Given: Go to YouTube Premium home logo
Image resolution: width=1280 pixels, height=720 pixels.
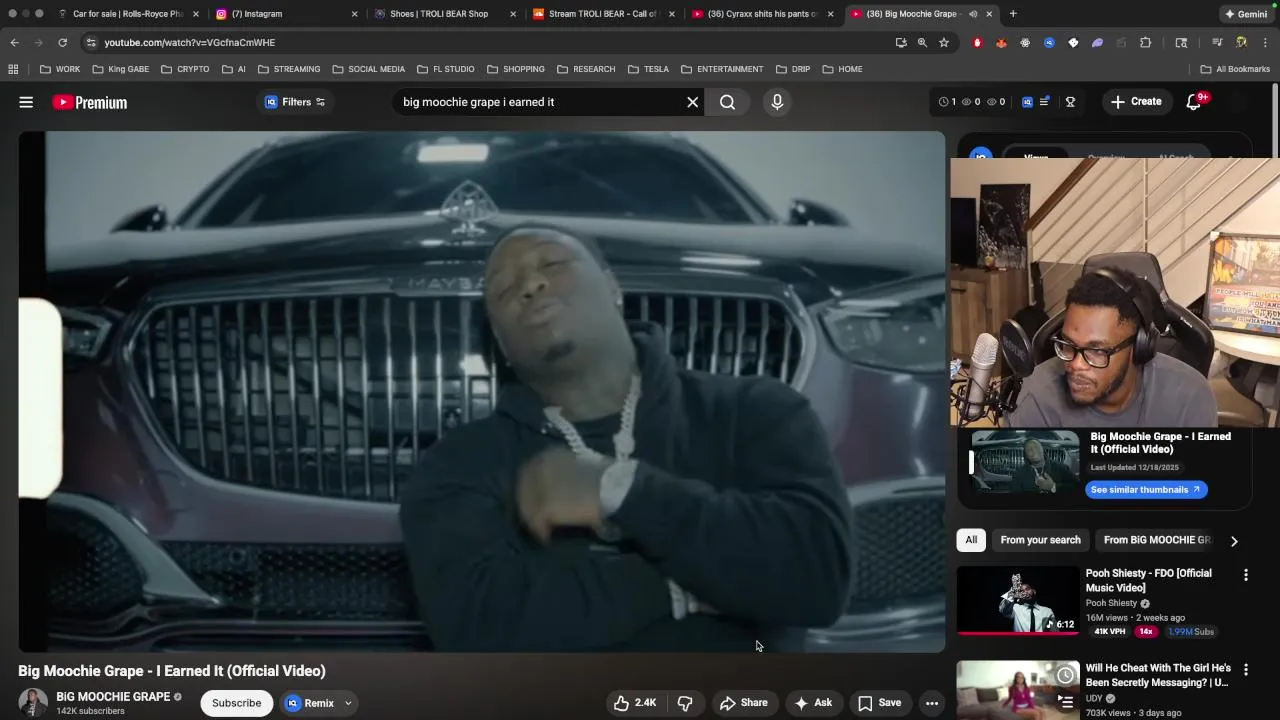Looking at the screenshot, I should pyautogui.click(x=90, y=102).
